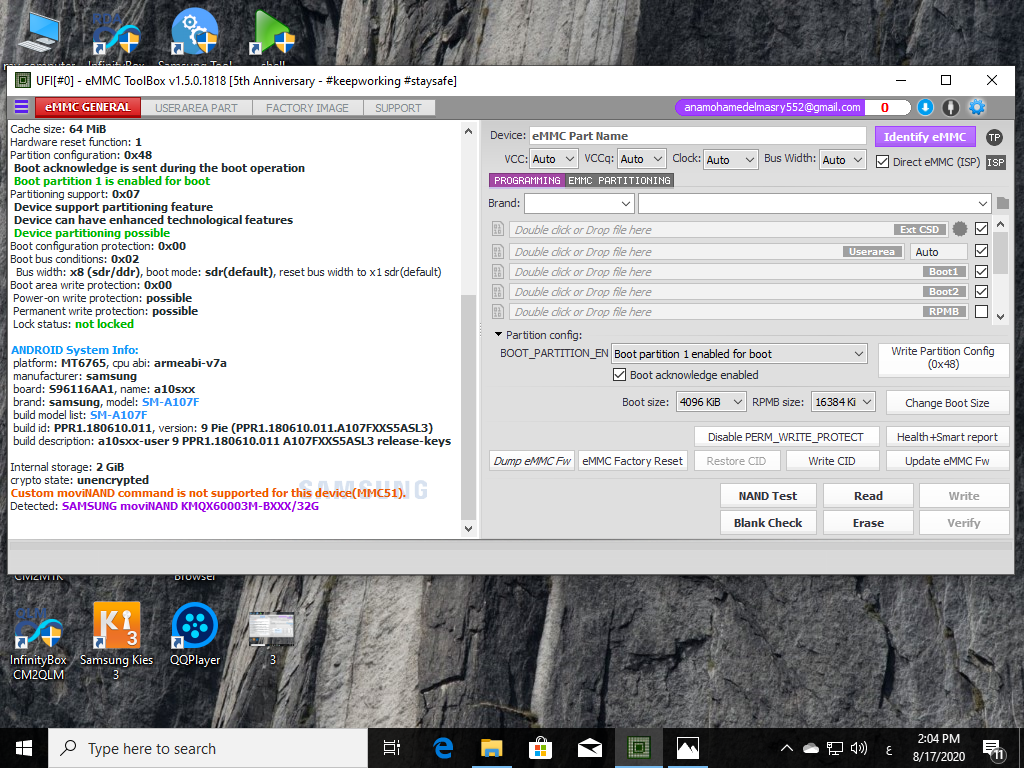Image resolution: width=1024 pixels, height=768 pixels.
Task: Open the Photos app on taskbar
Action: coord(688,748)
